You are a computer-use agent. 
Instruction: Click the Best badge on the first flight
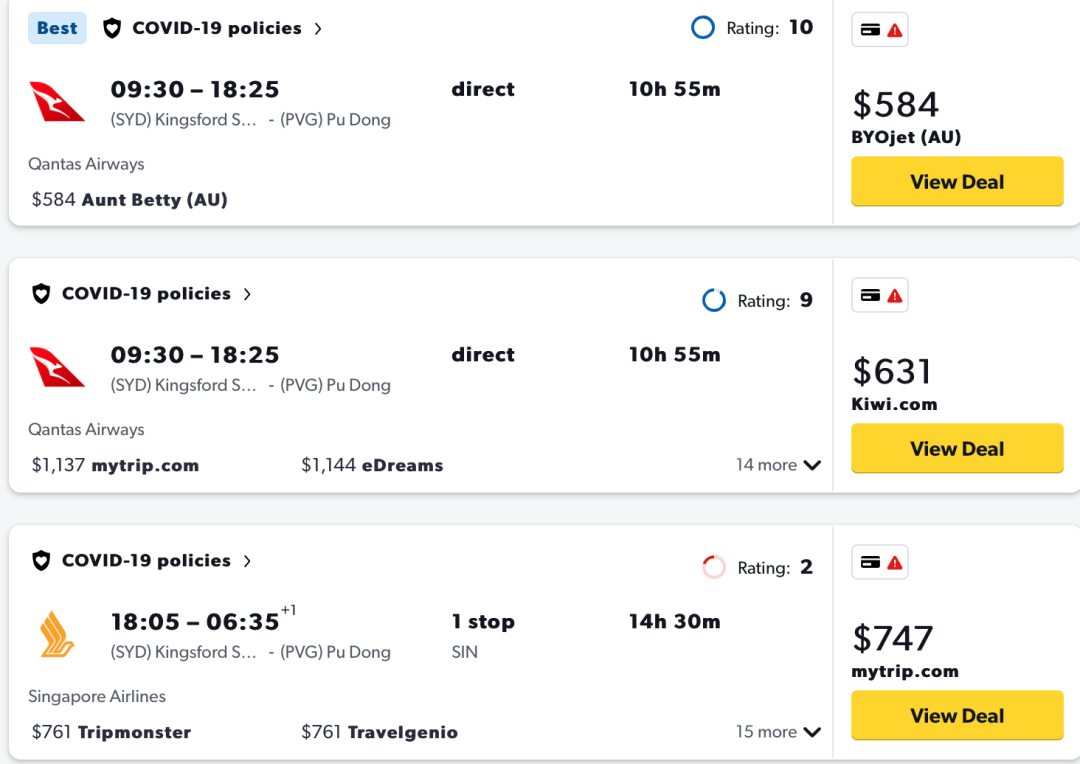(57, 28)
